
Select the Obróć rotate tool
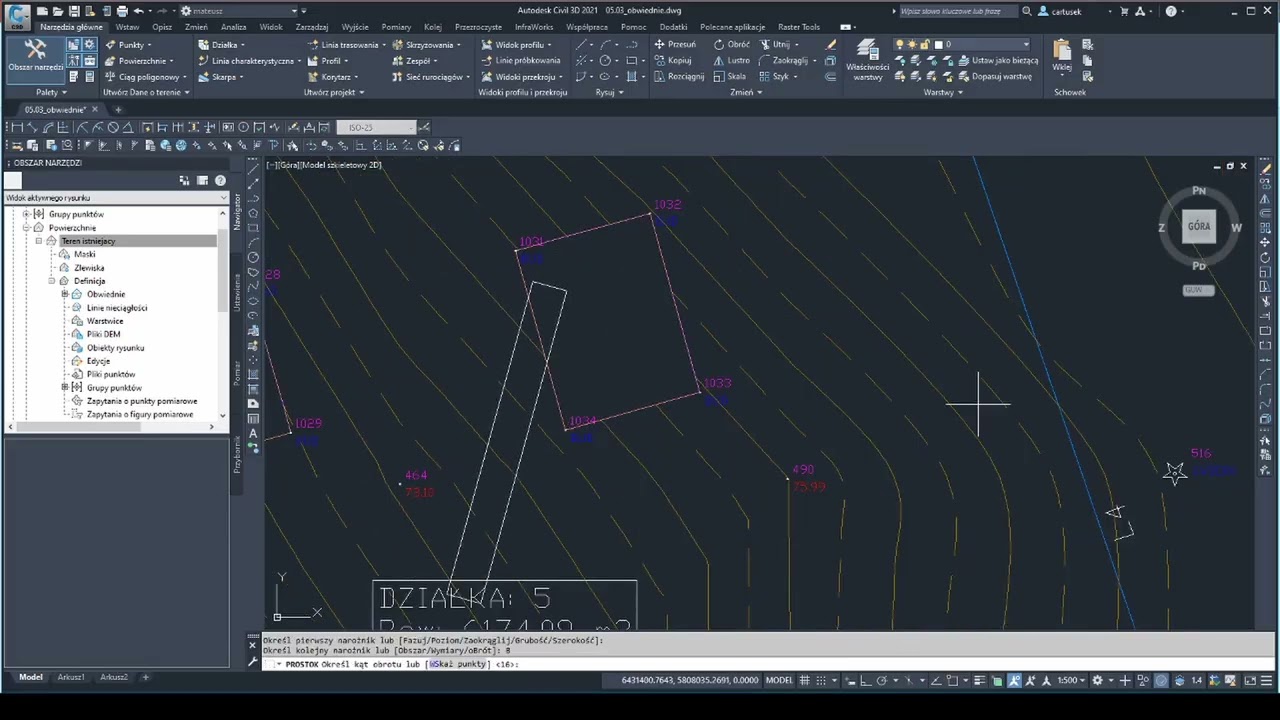point(731,44)
